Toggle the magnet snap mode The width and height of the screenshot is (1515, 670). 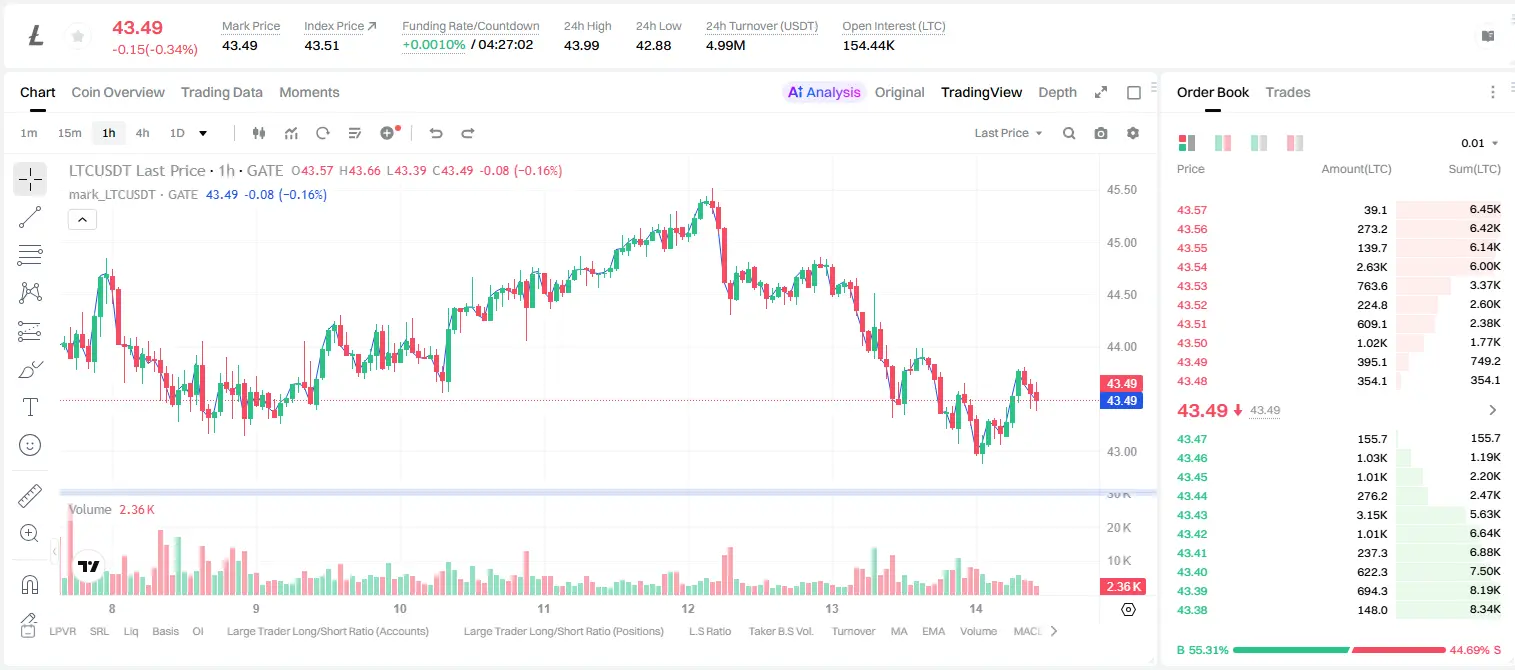click(x=30, y=584)
